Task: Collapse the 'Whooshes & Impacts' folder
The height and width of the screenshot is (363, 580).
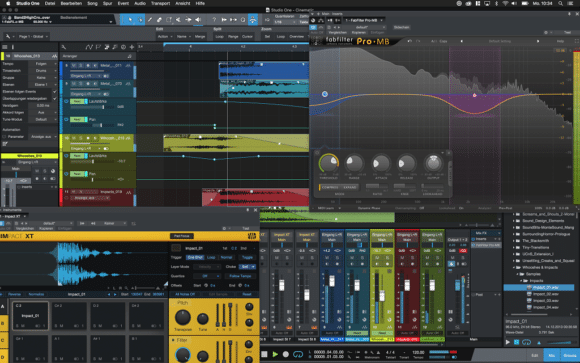Action: pos(514,268)
